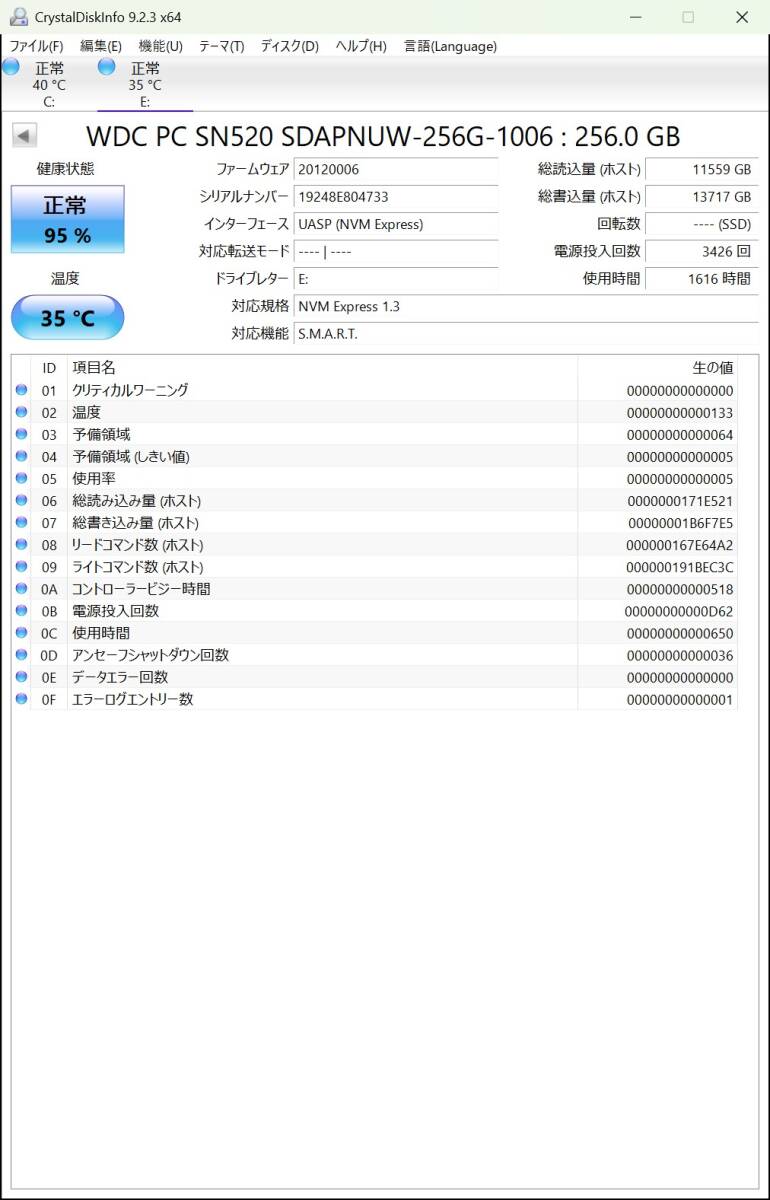Click the 生の値 column header
Screen dimensions: 770x1200
tap(658, 367)
